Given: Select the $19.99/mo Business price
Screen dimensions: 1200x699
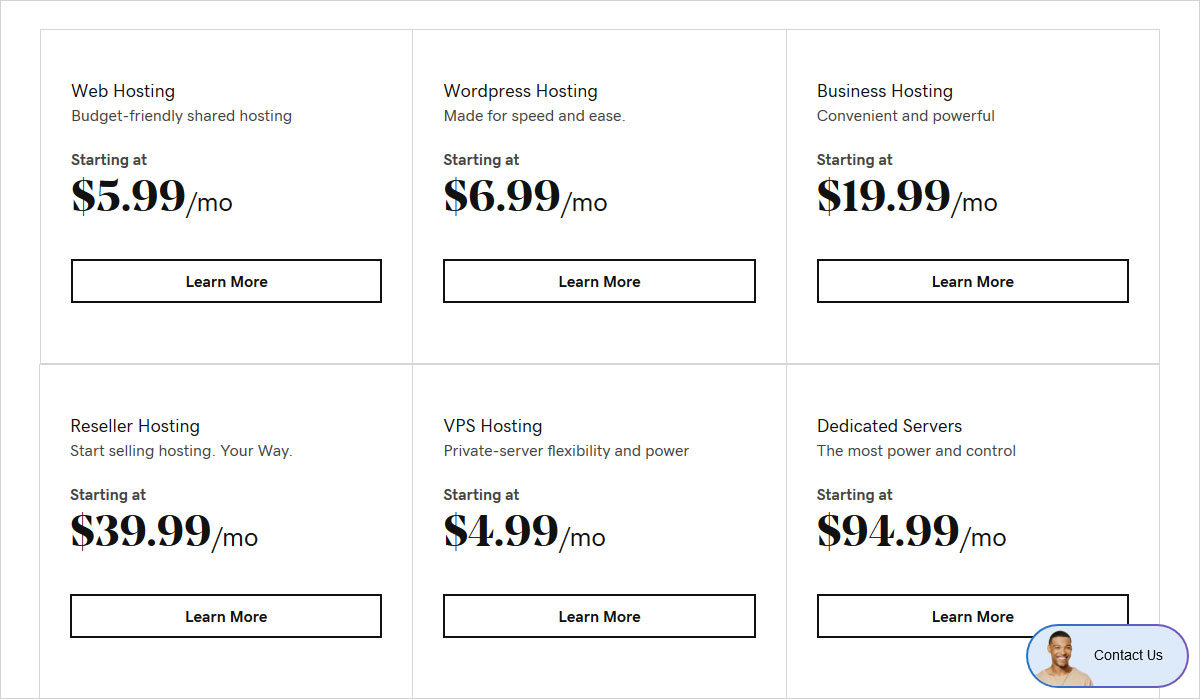Looking at the screenshot, I should coord(906,197).
